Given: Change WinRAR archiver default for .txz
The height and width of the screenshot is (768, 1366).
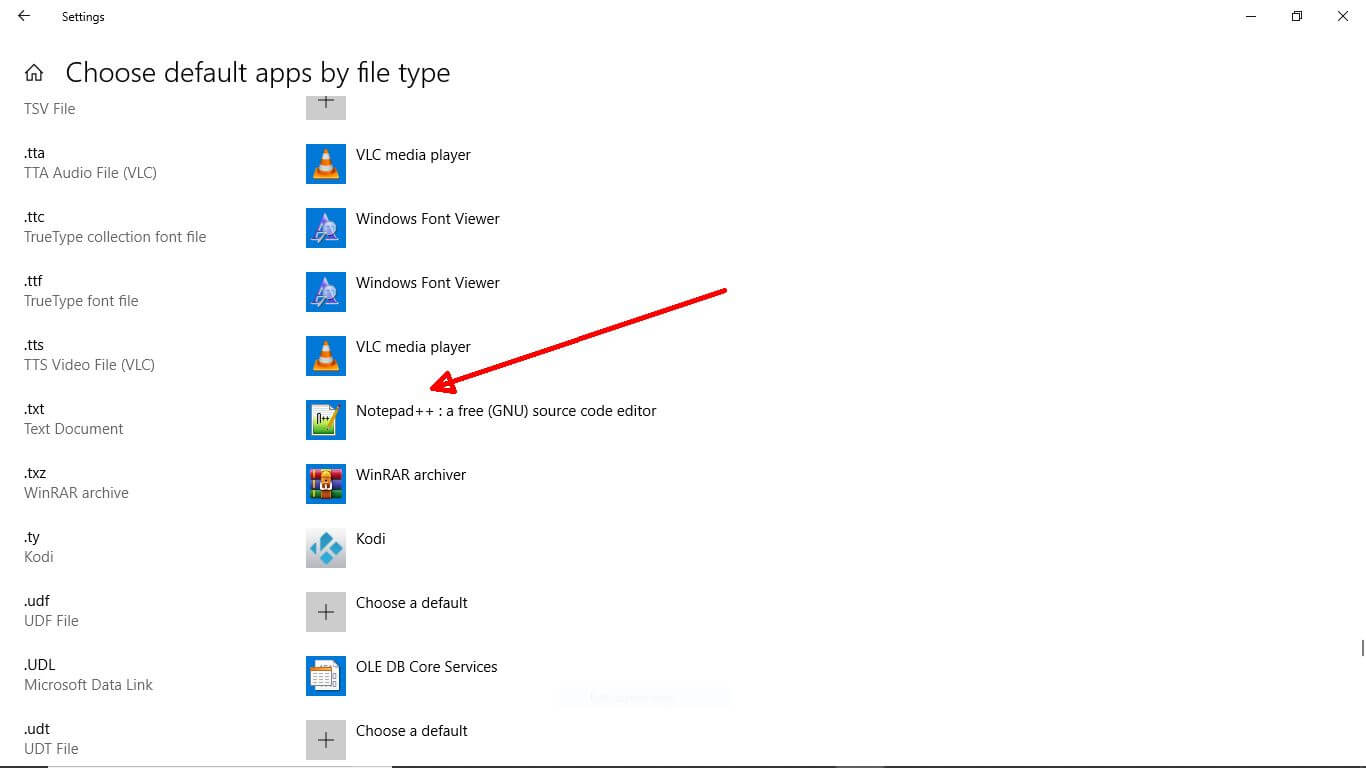Looking at the screenshot, I should pos(411,475).
